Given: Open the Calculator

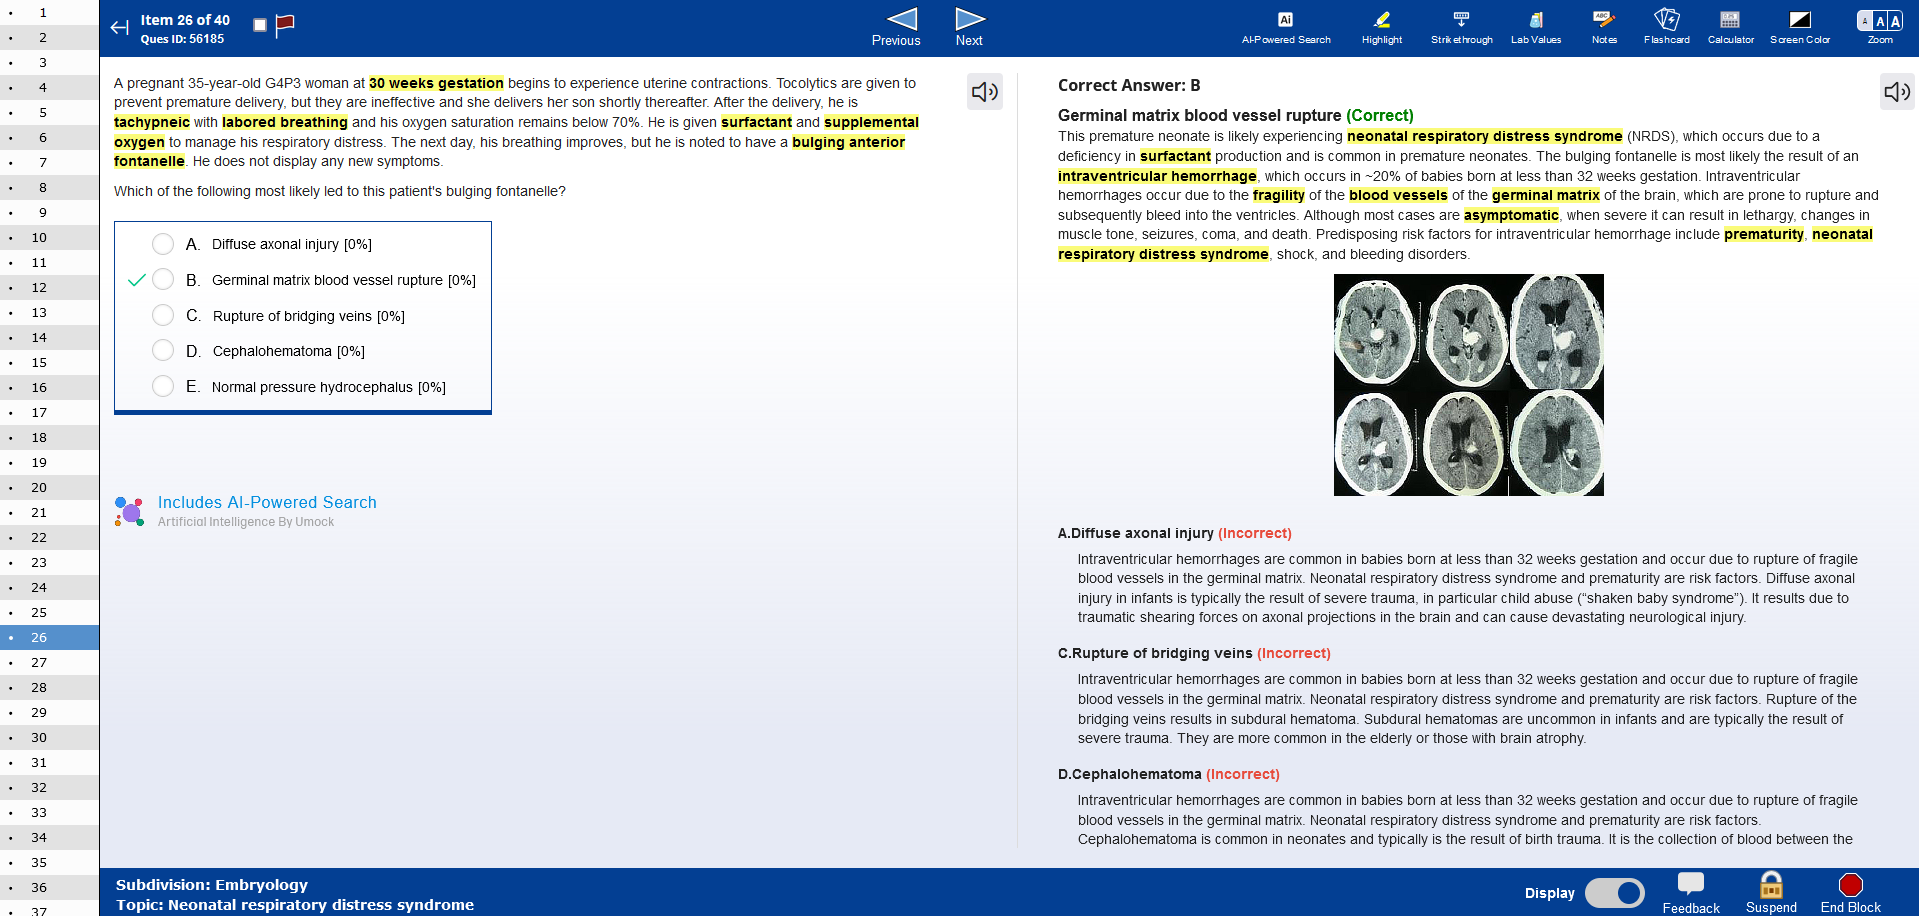Looking at the screenshot, I should tap(1730, 27).
